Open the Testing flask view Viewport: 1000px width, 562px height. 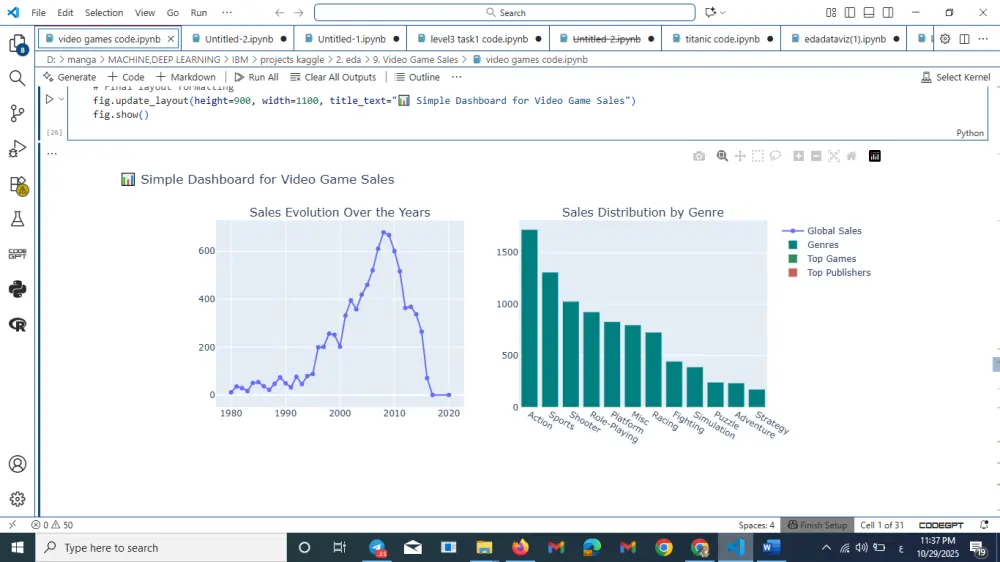[17, 219]
